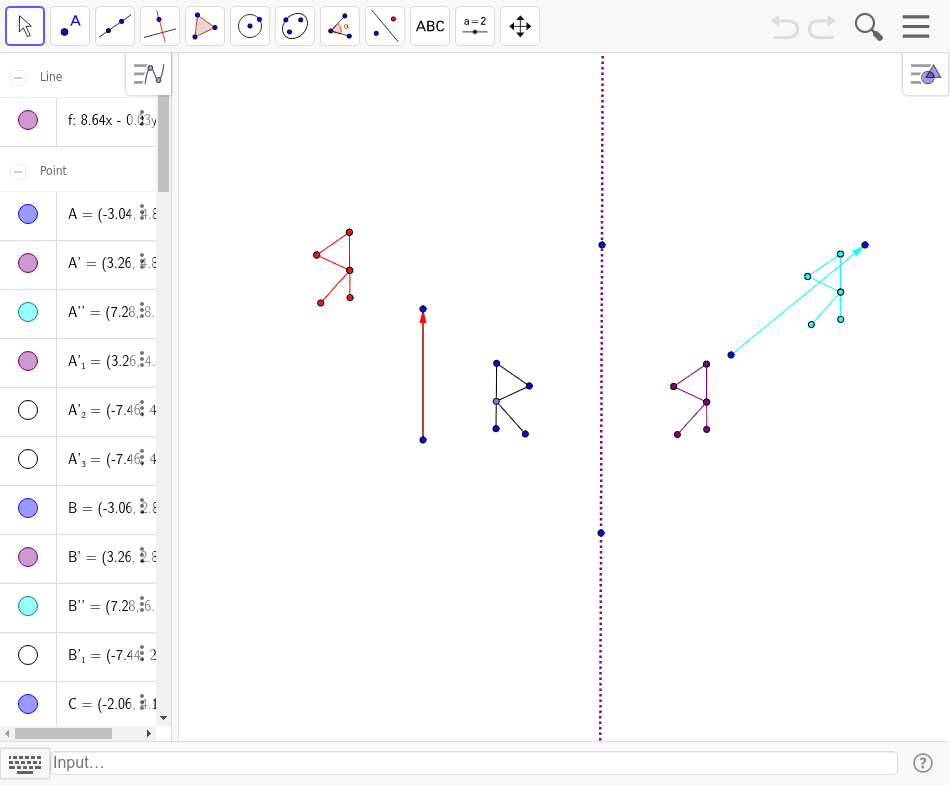Open the Graphics view style bar

point(925,74)
